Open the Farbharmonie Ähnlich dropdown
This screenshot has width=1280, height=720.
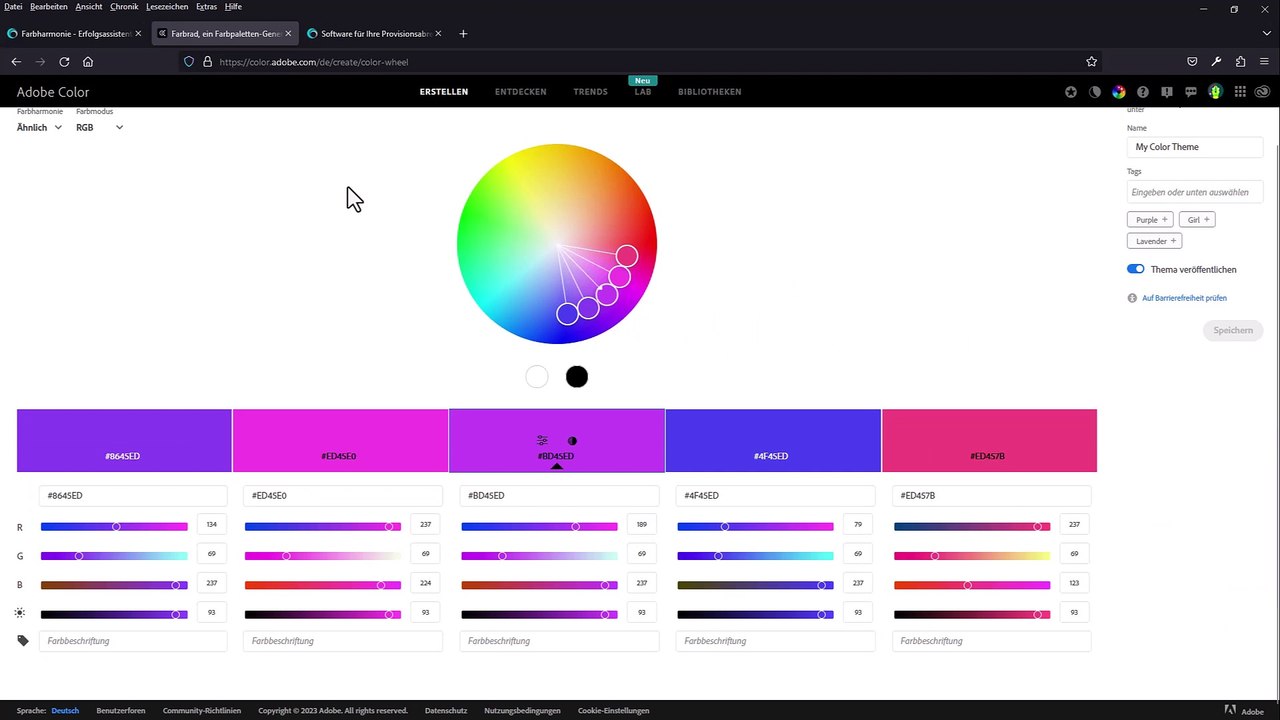(40, 127)
